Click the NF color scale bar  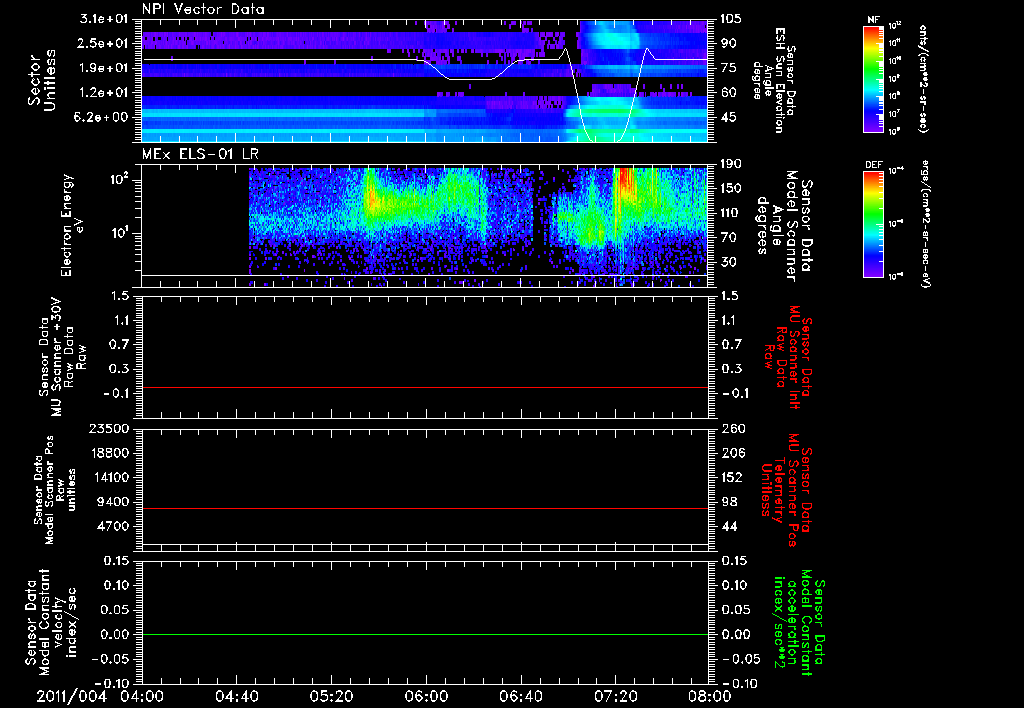[x=874, y=78]
